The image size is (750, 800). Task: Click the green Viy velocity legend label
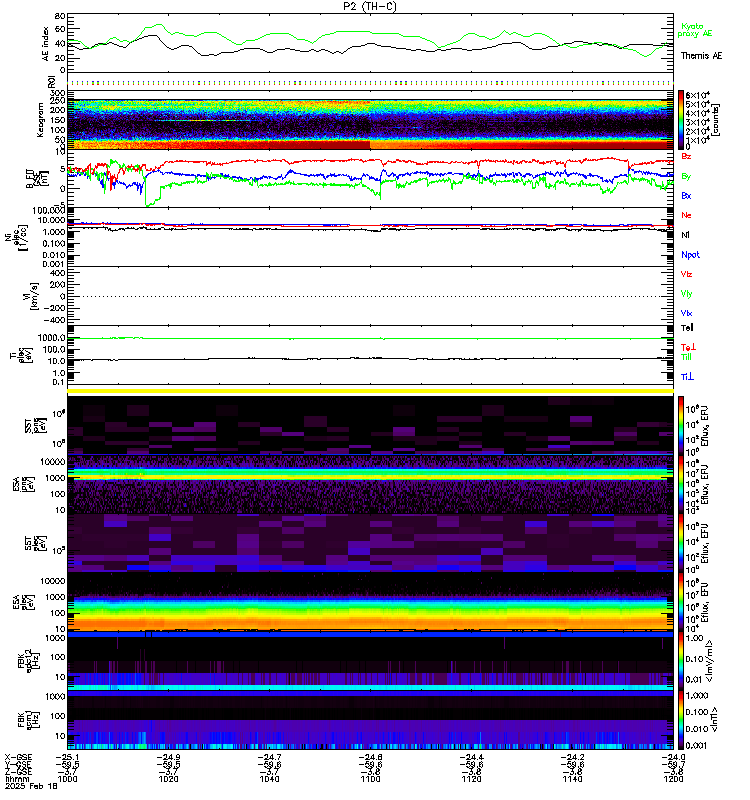tap(686, 294)
